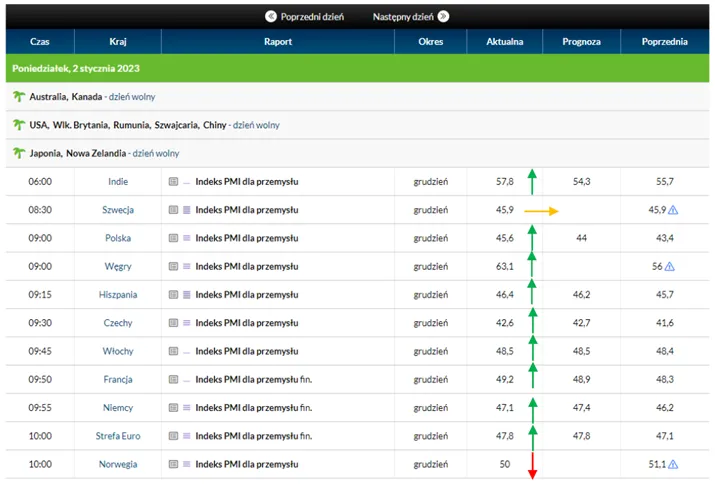Click palm icon beside Australia, Kanada holiday
This screenshot has width=715, height=485.
19,96
